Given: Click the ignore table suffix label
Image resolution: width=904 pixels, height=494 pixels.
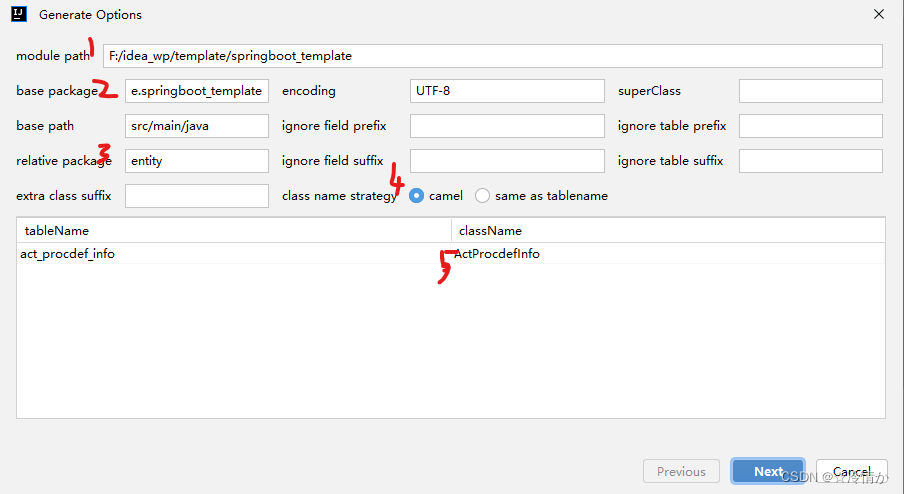Looking at the screenshot, I should pos(671,161).
